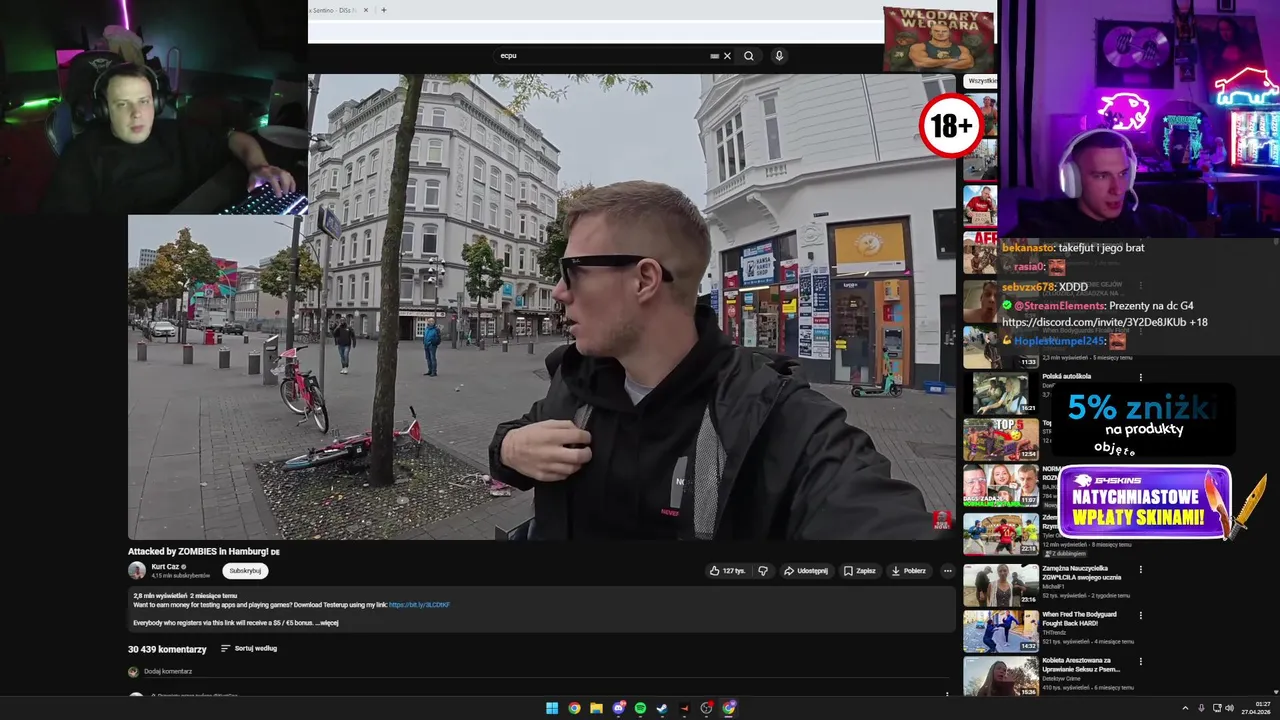Expand the description with ...więcej
Image resolution: width=1280 pixels, height=720 pixels.
pyautogui.click(x=327, y=623)
